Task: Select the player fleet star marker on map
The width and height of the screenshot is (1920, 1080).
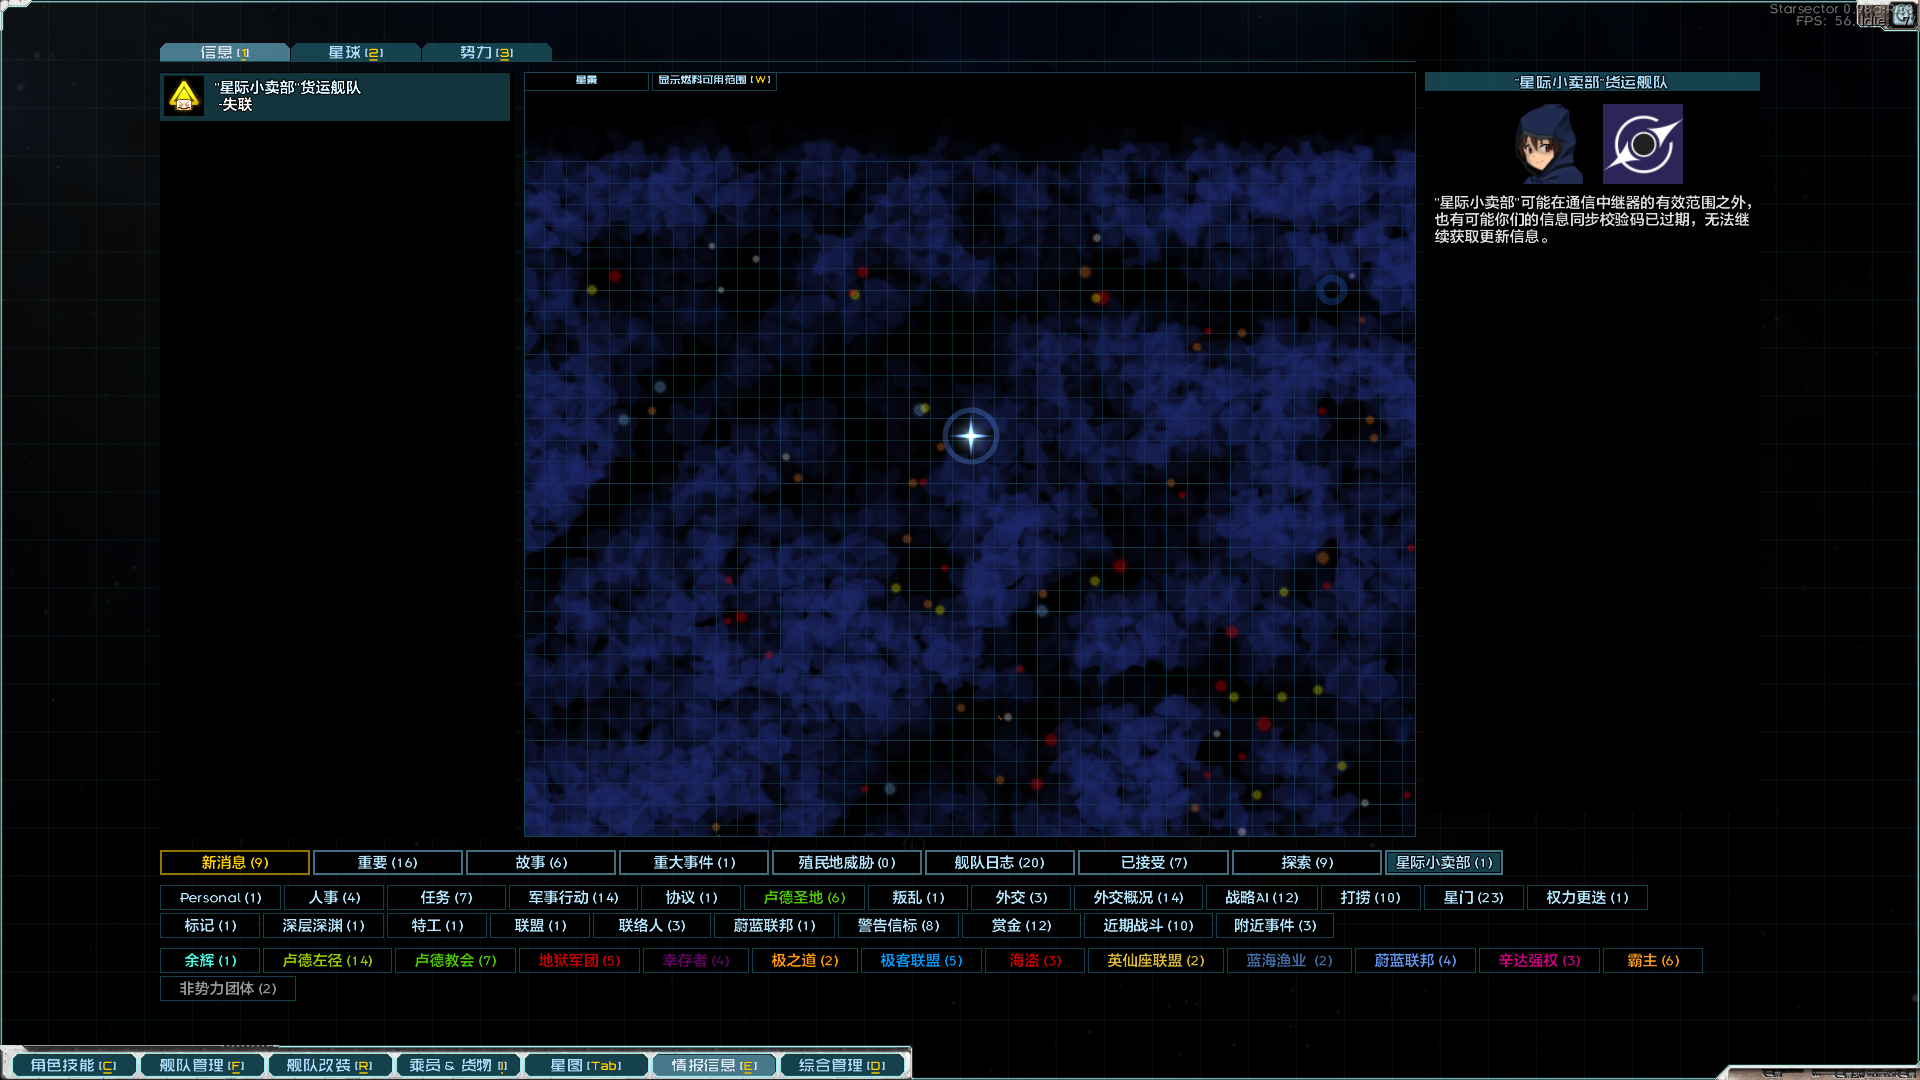Action: (x=970, y=436)
